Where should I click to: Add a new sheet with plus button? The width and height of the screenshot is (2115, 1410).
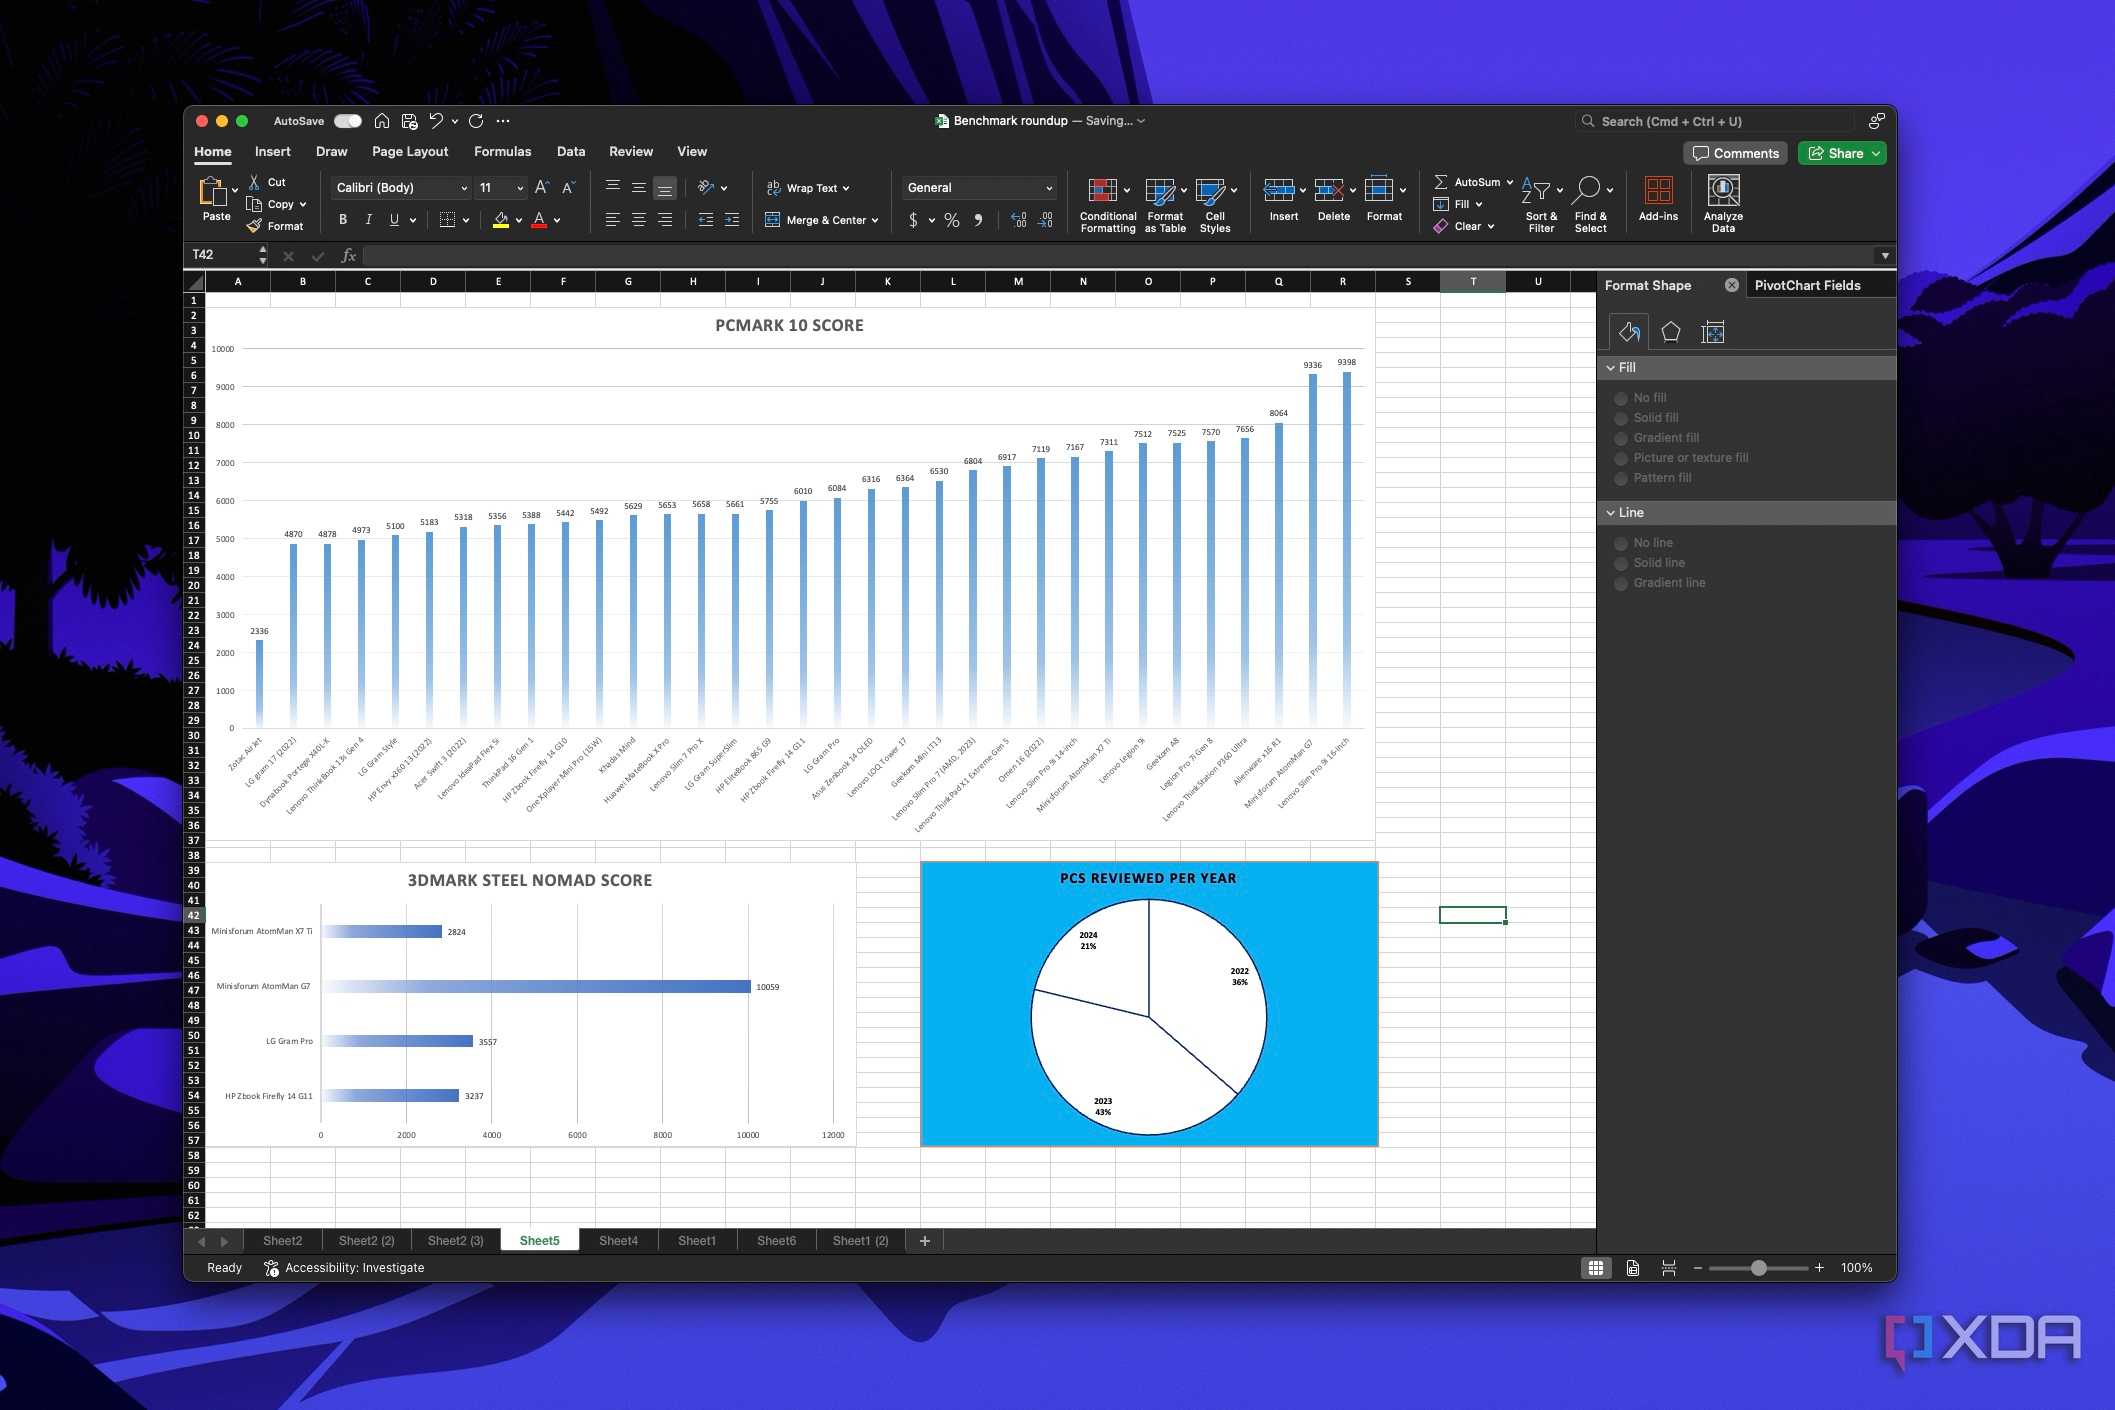[925, 1241]
